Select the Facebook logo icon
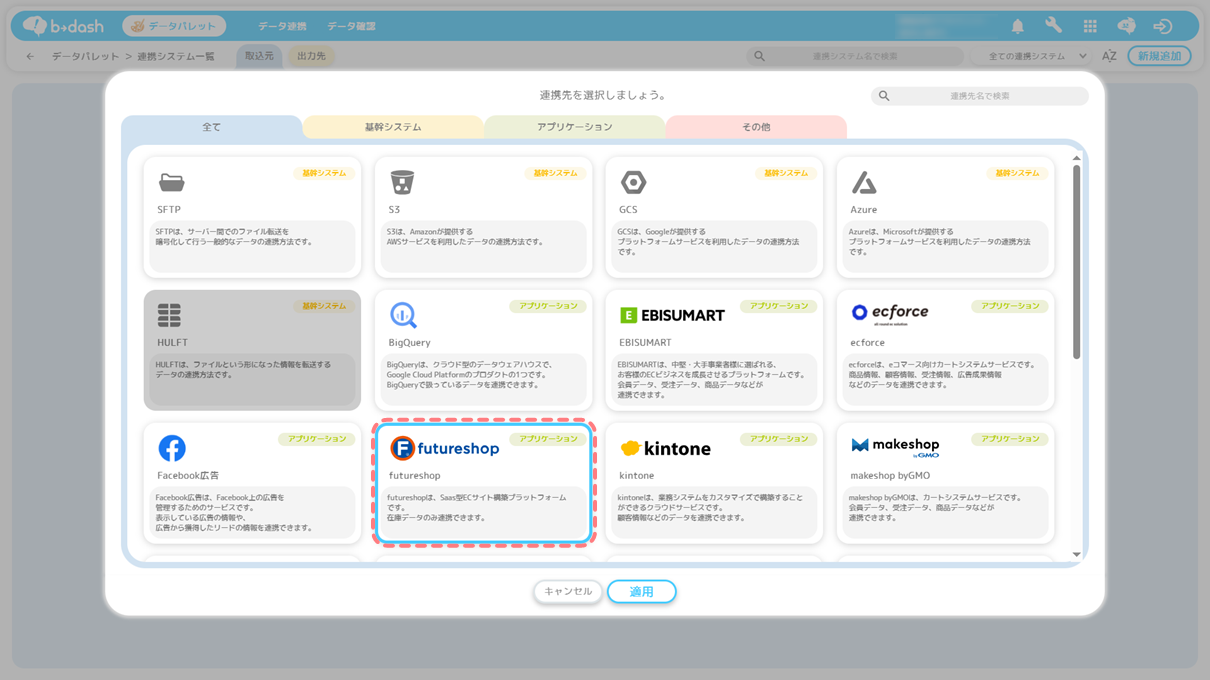The height and width of the screenshot is (680, 1210). click(x=172, y=448)
